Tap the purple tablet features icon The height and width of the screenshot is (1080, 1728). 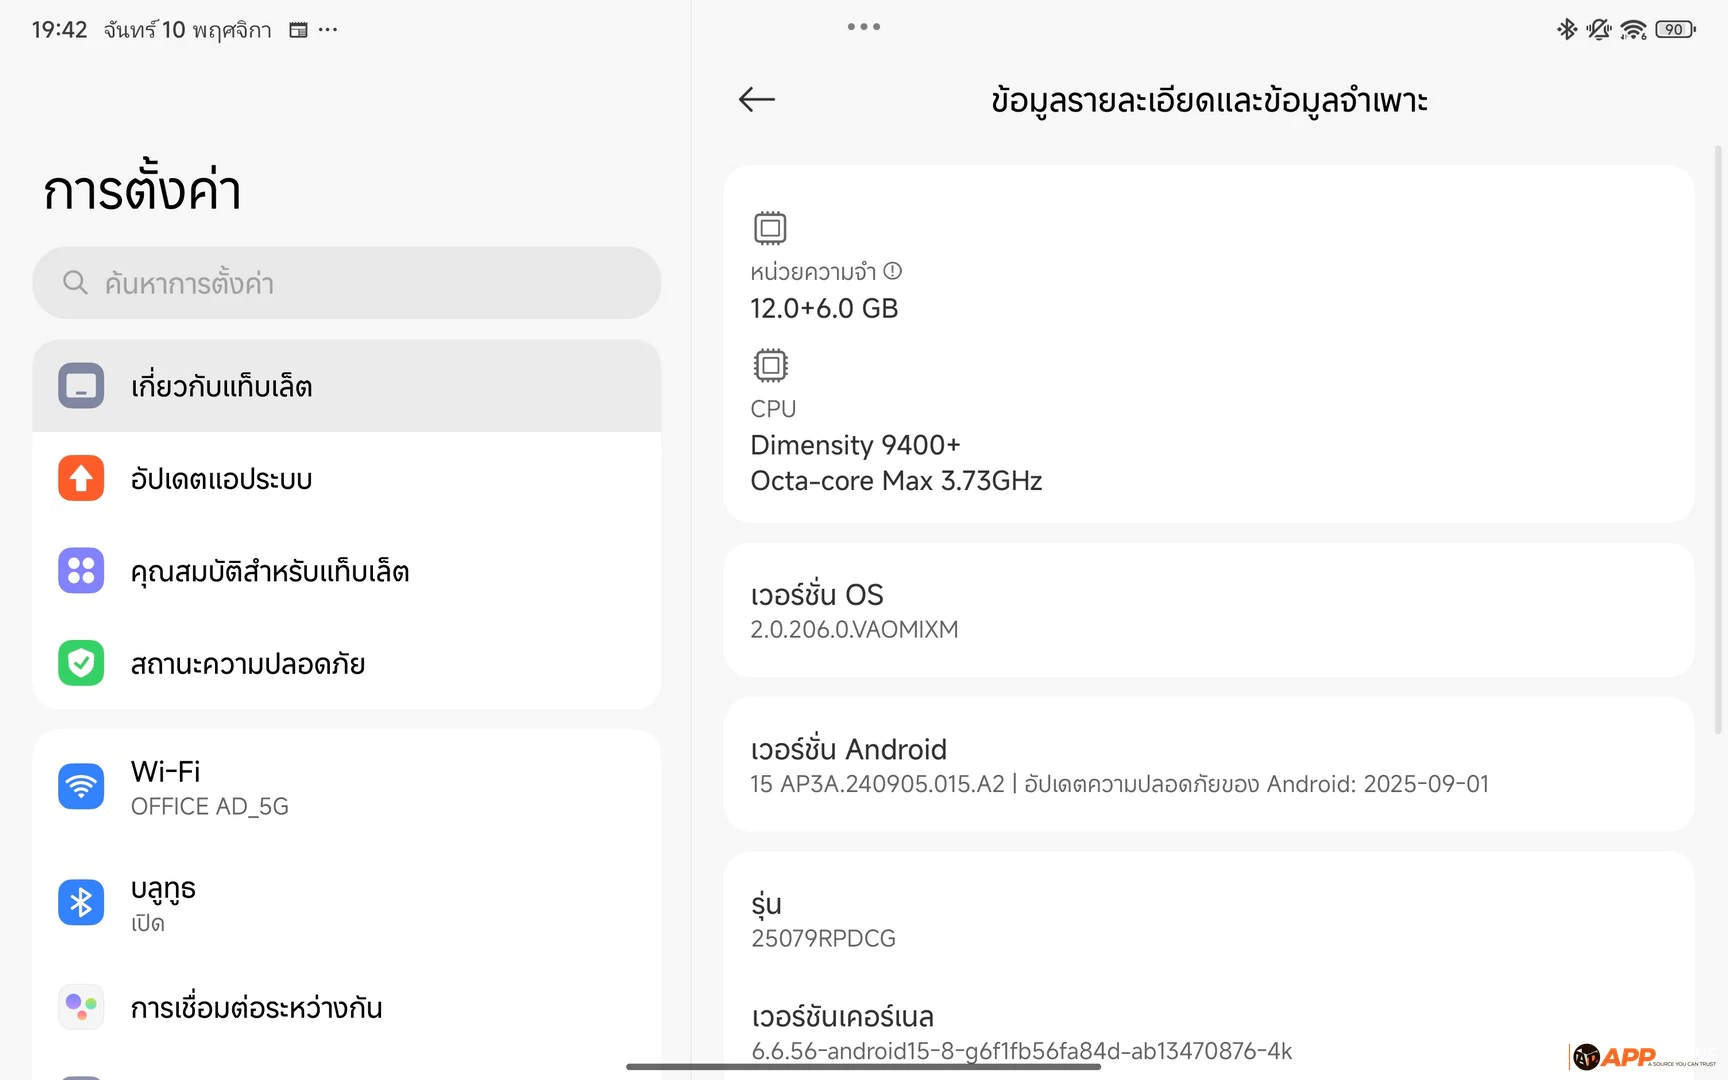point(81,571)
